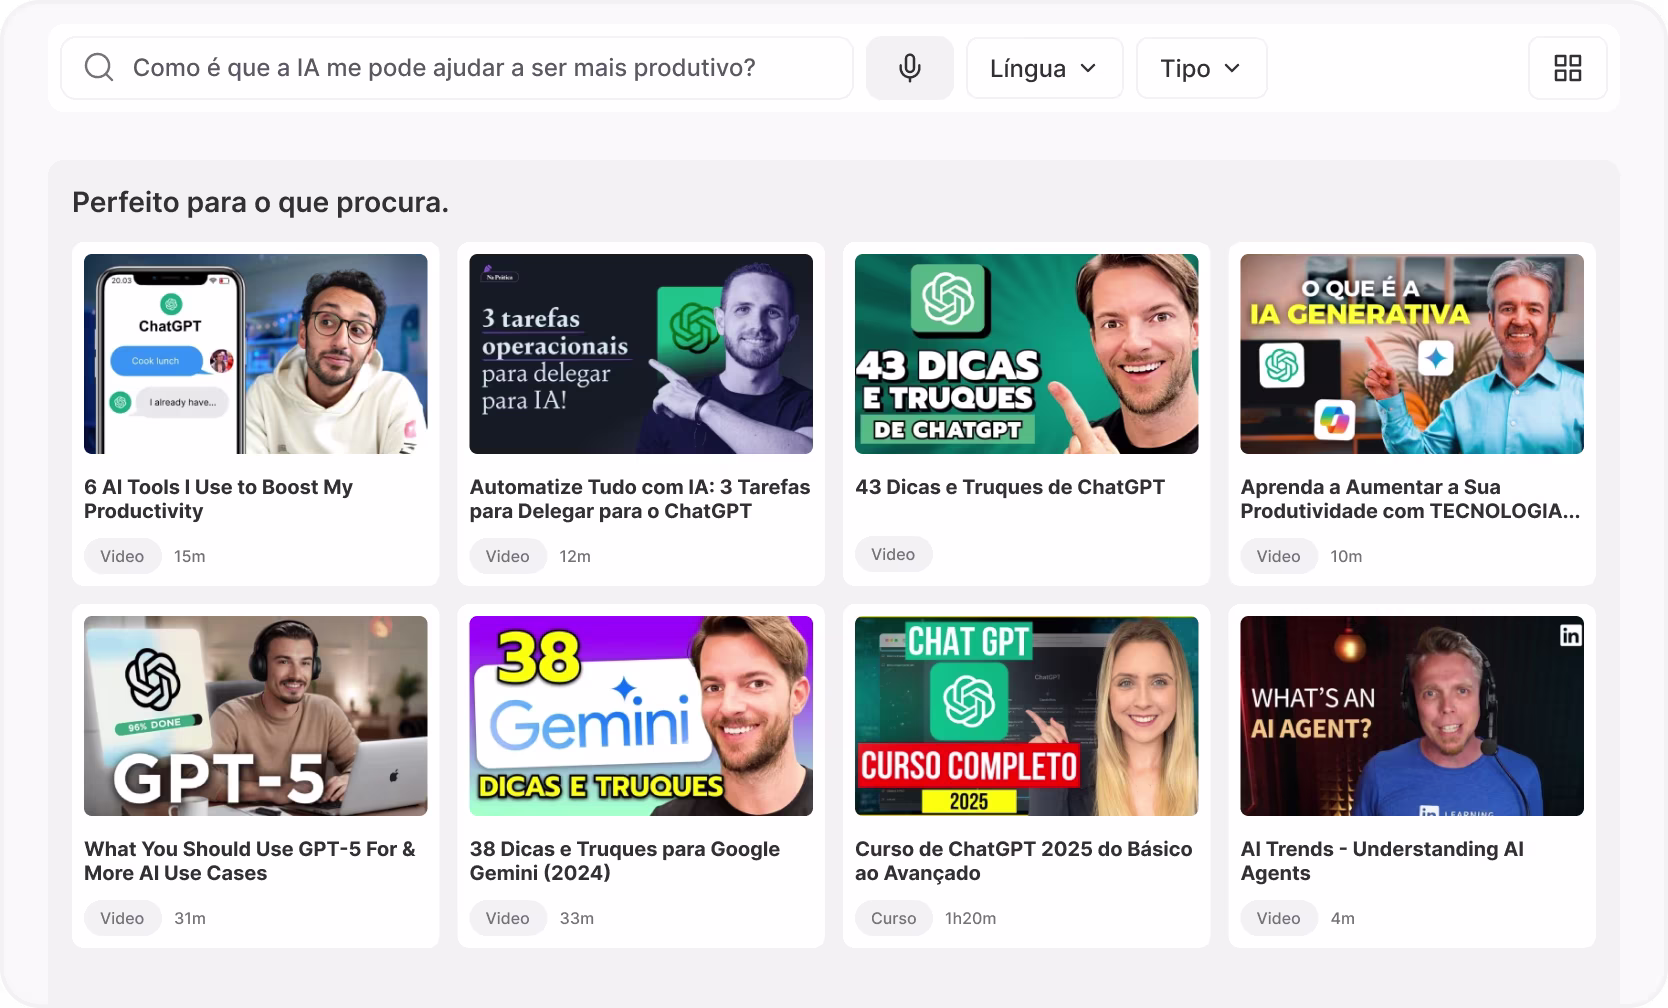Open thumbnail '43 Dicas e Truques de ChatGPT'
Viewport: 1668px width, 1008px height.
point(1027,354)
